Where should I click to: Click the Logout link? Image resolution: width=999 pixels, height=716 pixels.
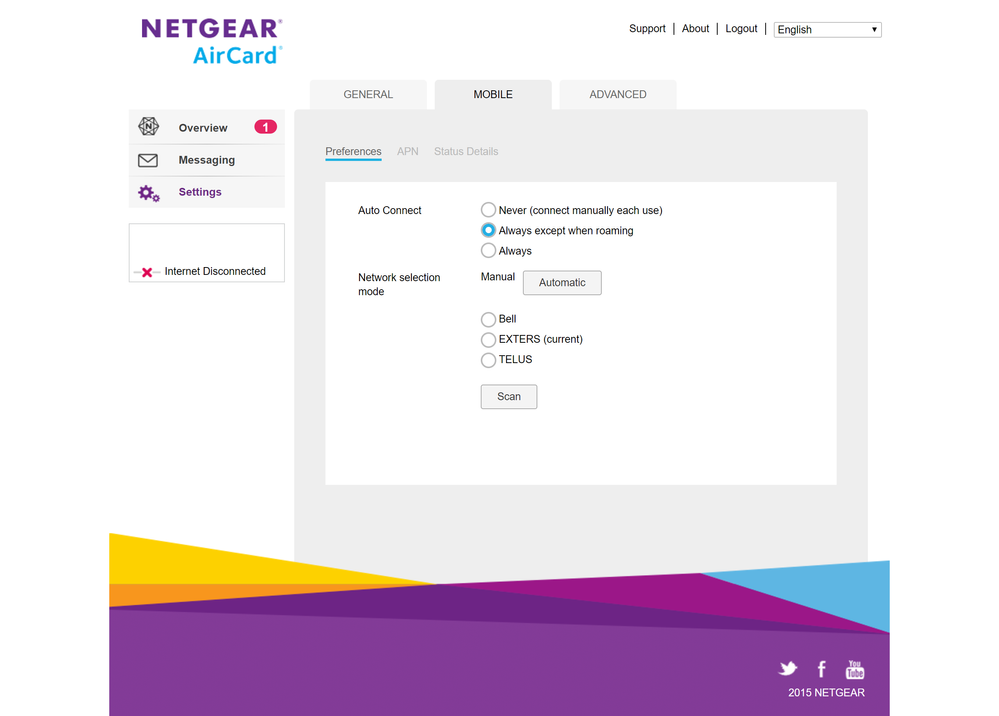coord(742,29)
